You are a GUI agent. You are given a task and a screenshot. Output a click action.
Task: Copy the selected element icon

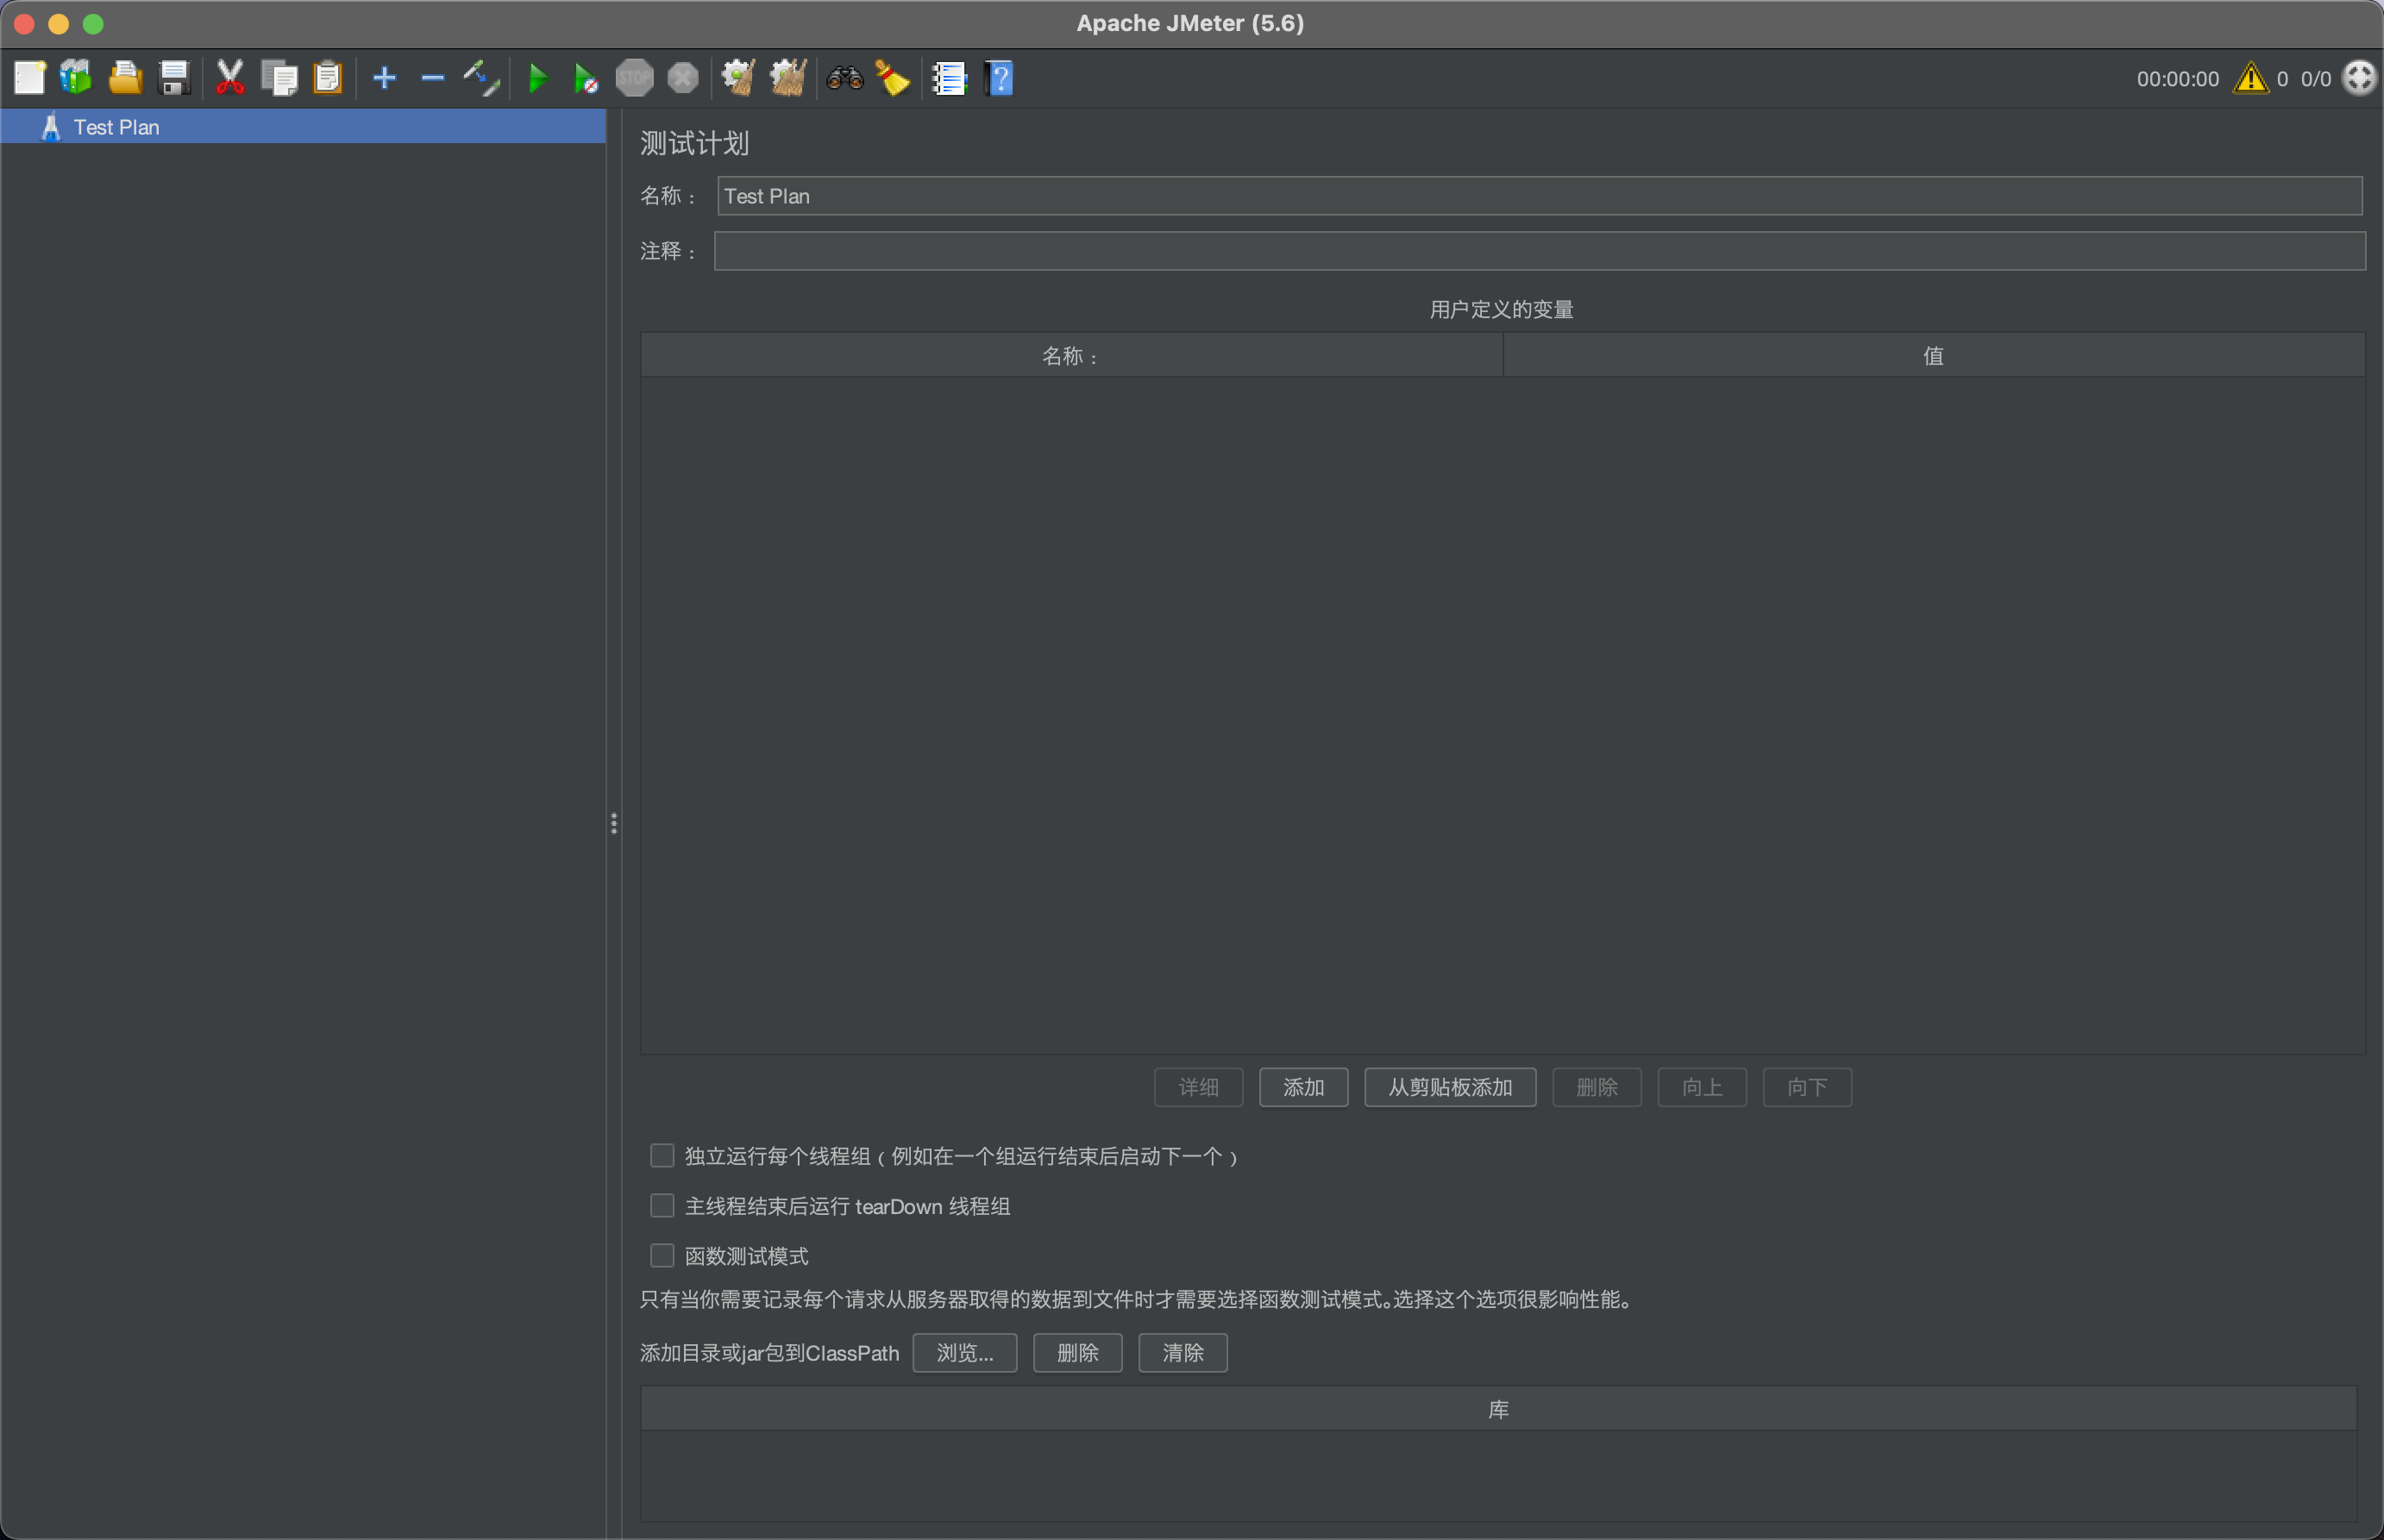tap(279, 78)
